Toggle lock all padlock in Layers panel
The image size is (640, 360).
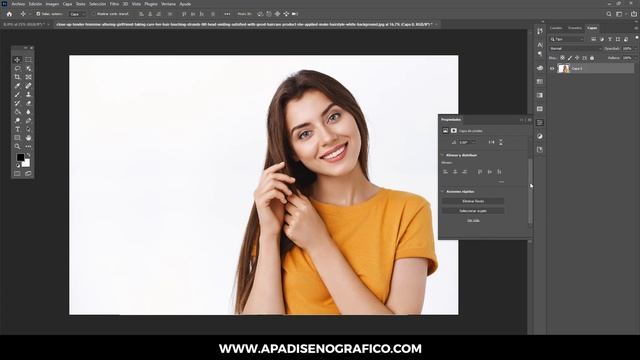(592, 58)
